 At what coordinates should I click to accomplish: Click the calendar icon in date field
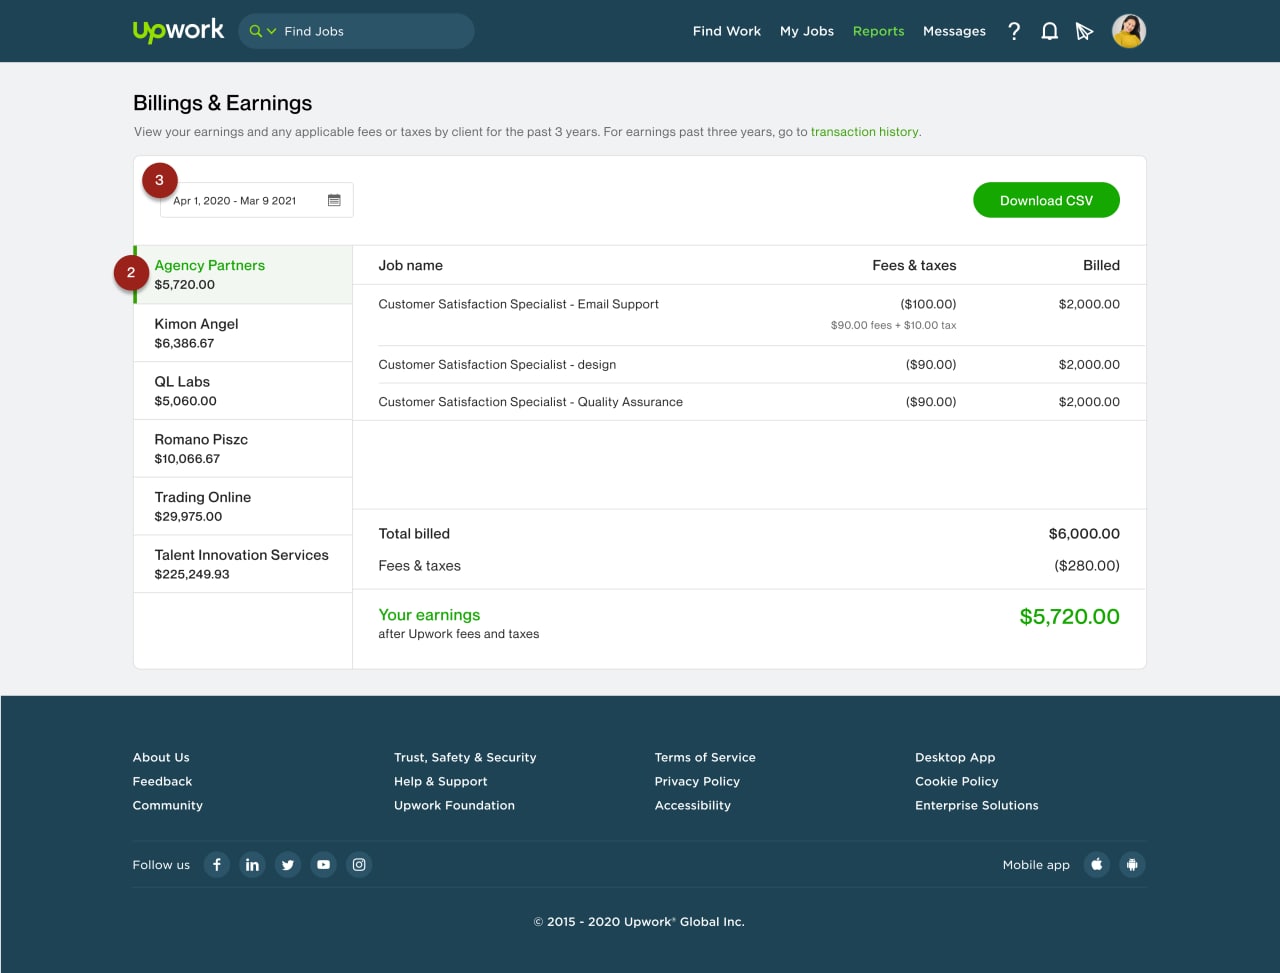point(334,200)
